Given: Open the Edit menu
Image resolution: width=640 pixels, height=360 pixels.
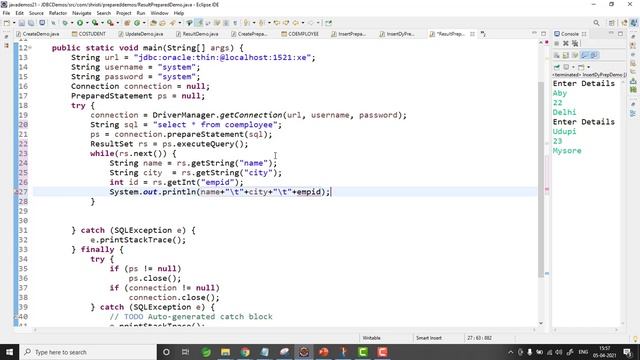Looking at the screenshot, I should coord(20,13).
